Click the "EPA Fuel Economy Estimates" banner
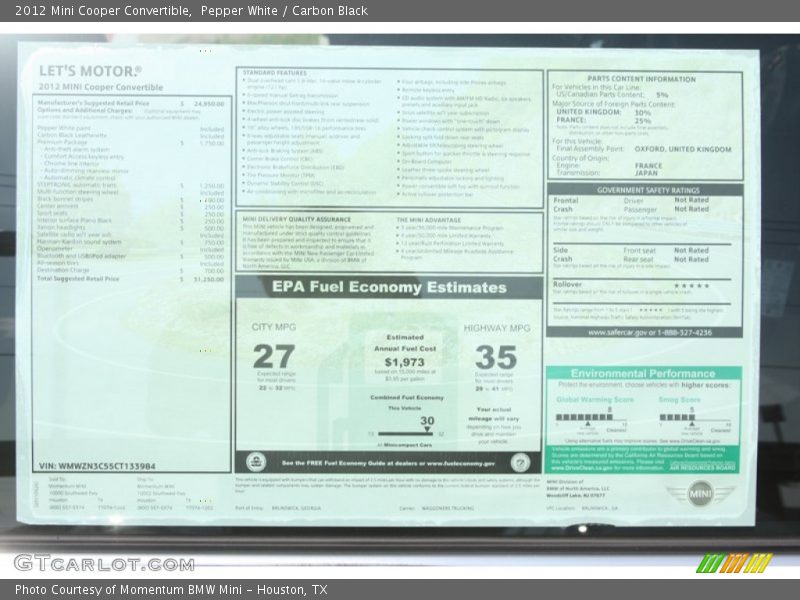This screenshot has width=800, height=600. (389, 287)
